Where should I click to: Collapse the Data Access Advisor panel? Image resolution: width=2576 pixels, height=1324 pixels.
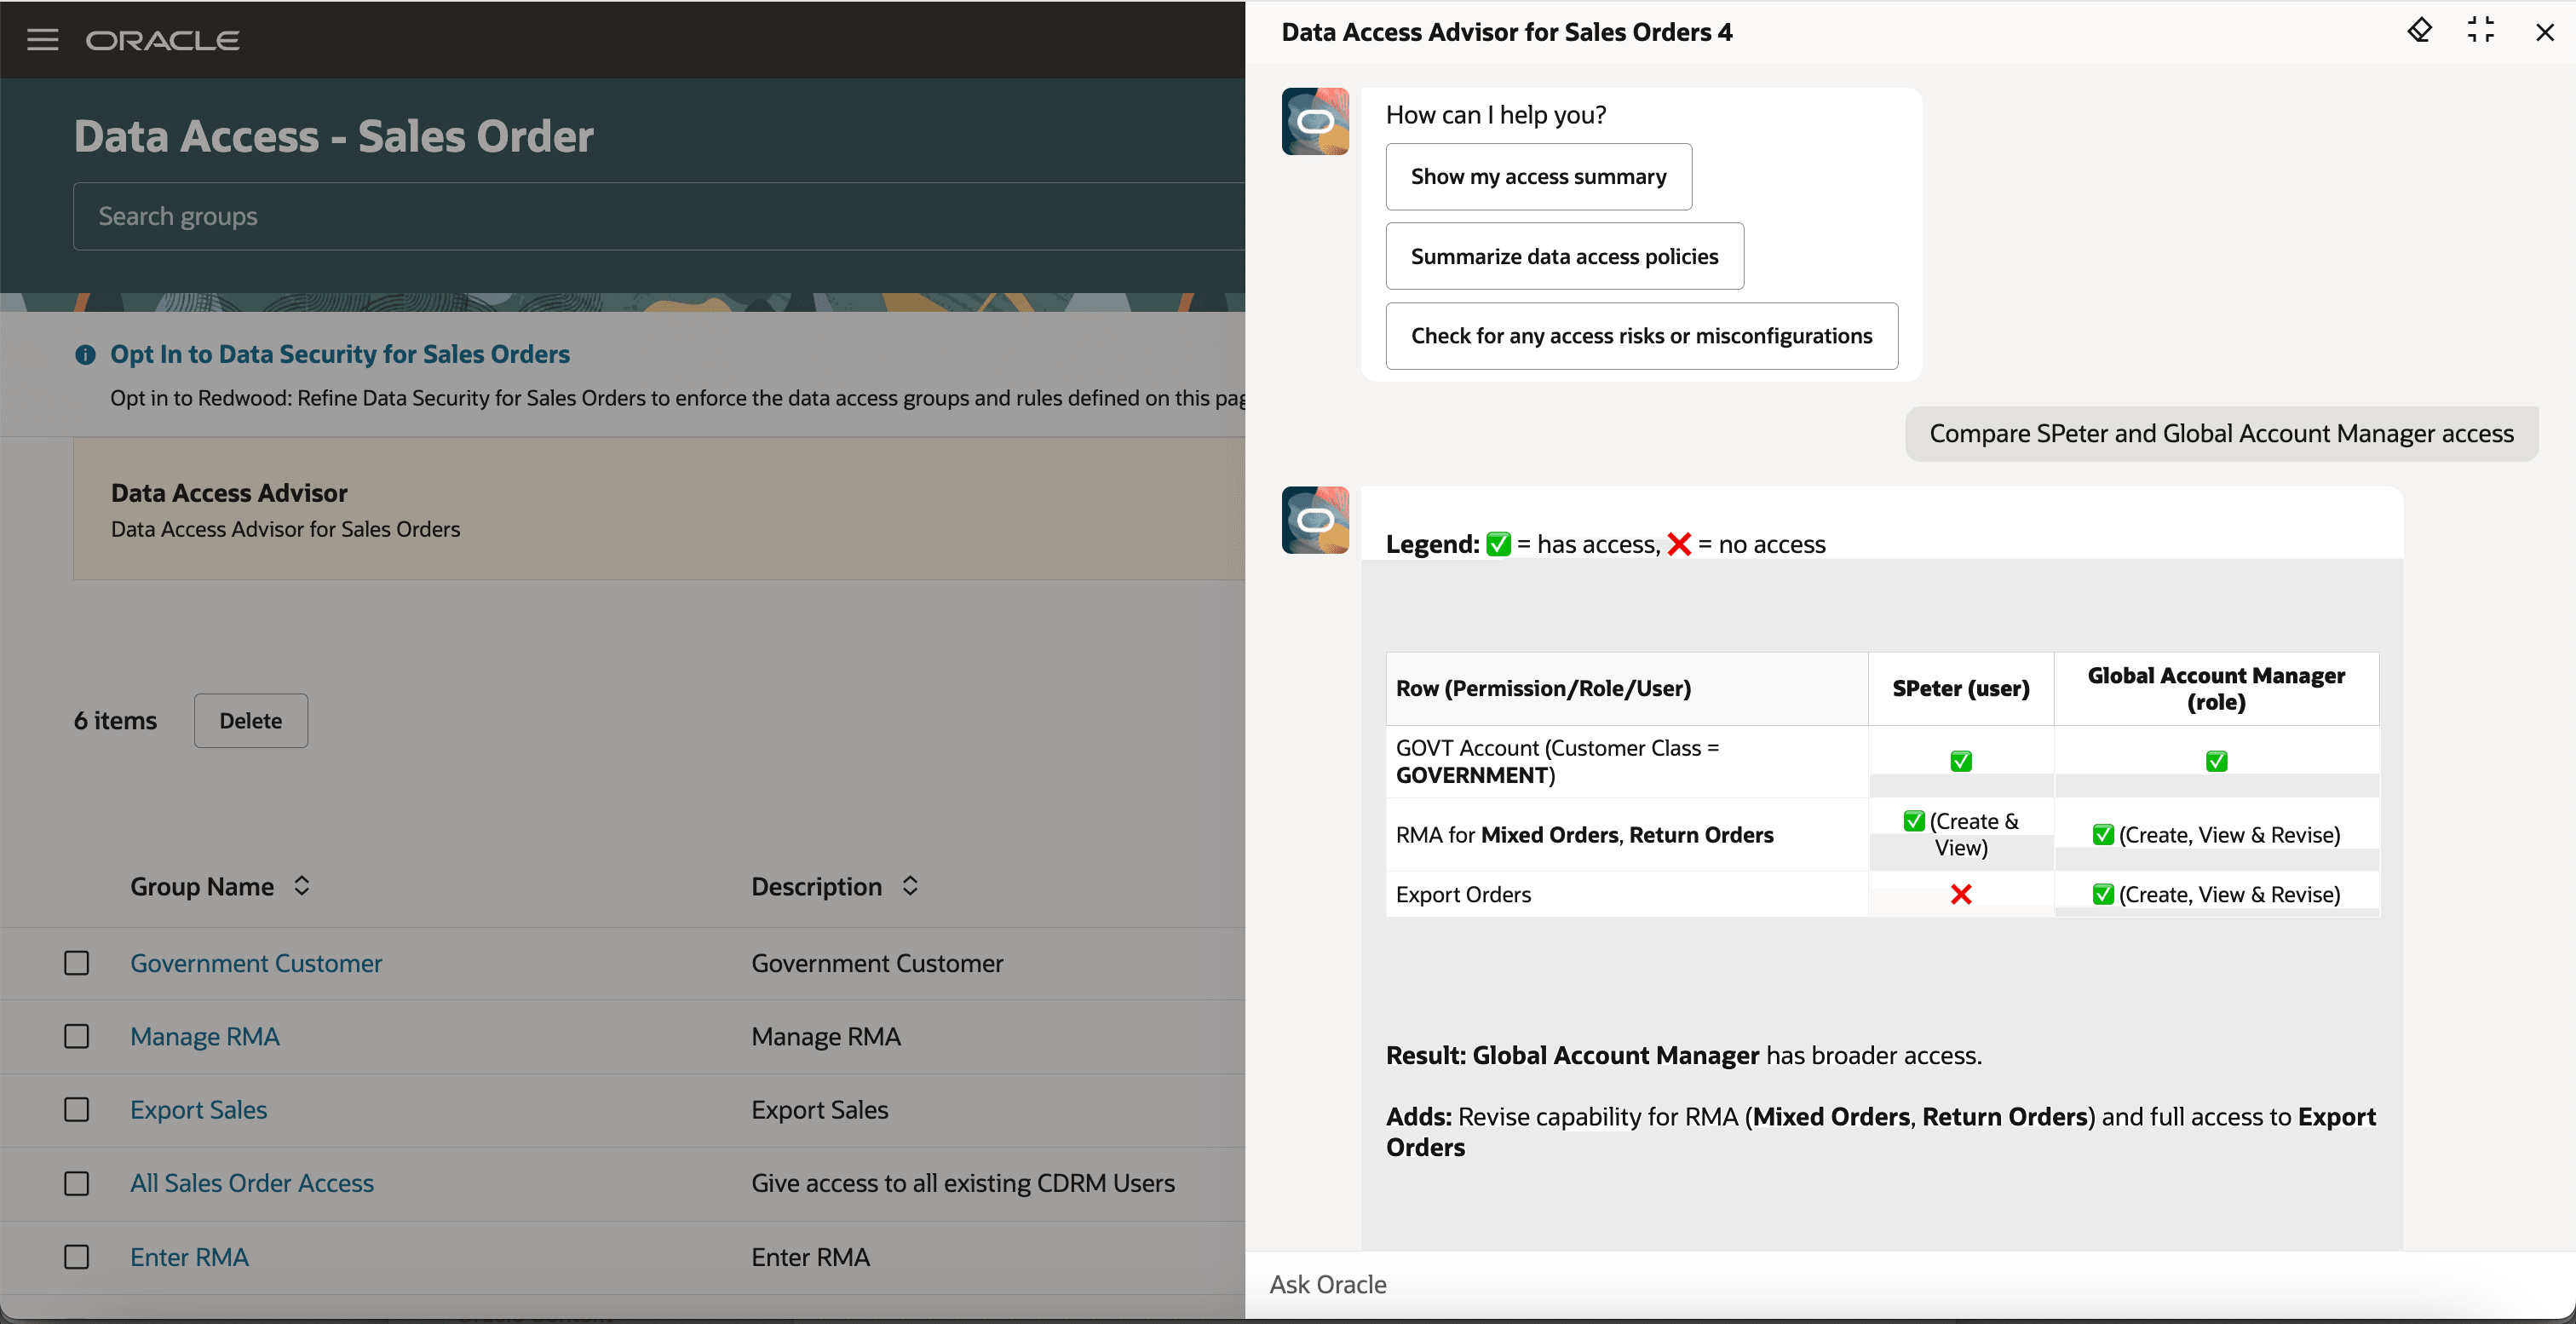(2482, 31)
